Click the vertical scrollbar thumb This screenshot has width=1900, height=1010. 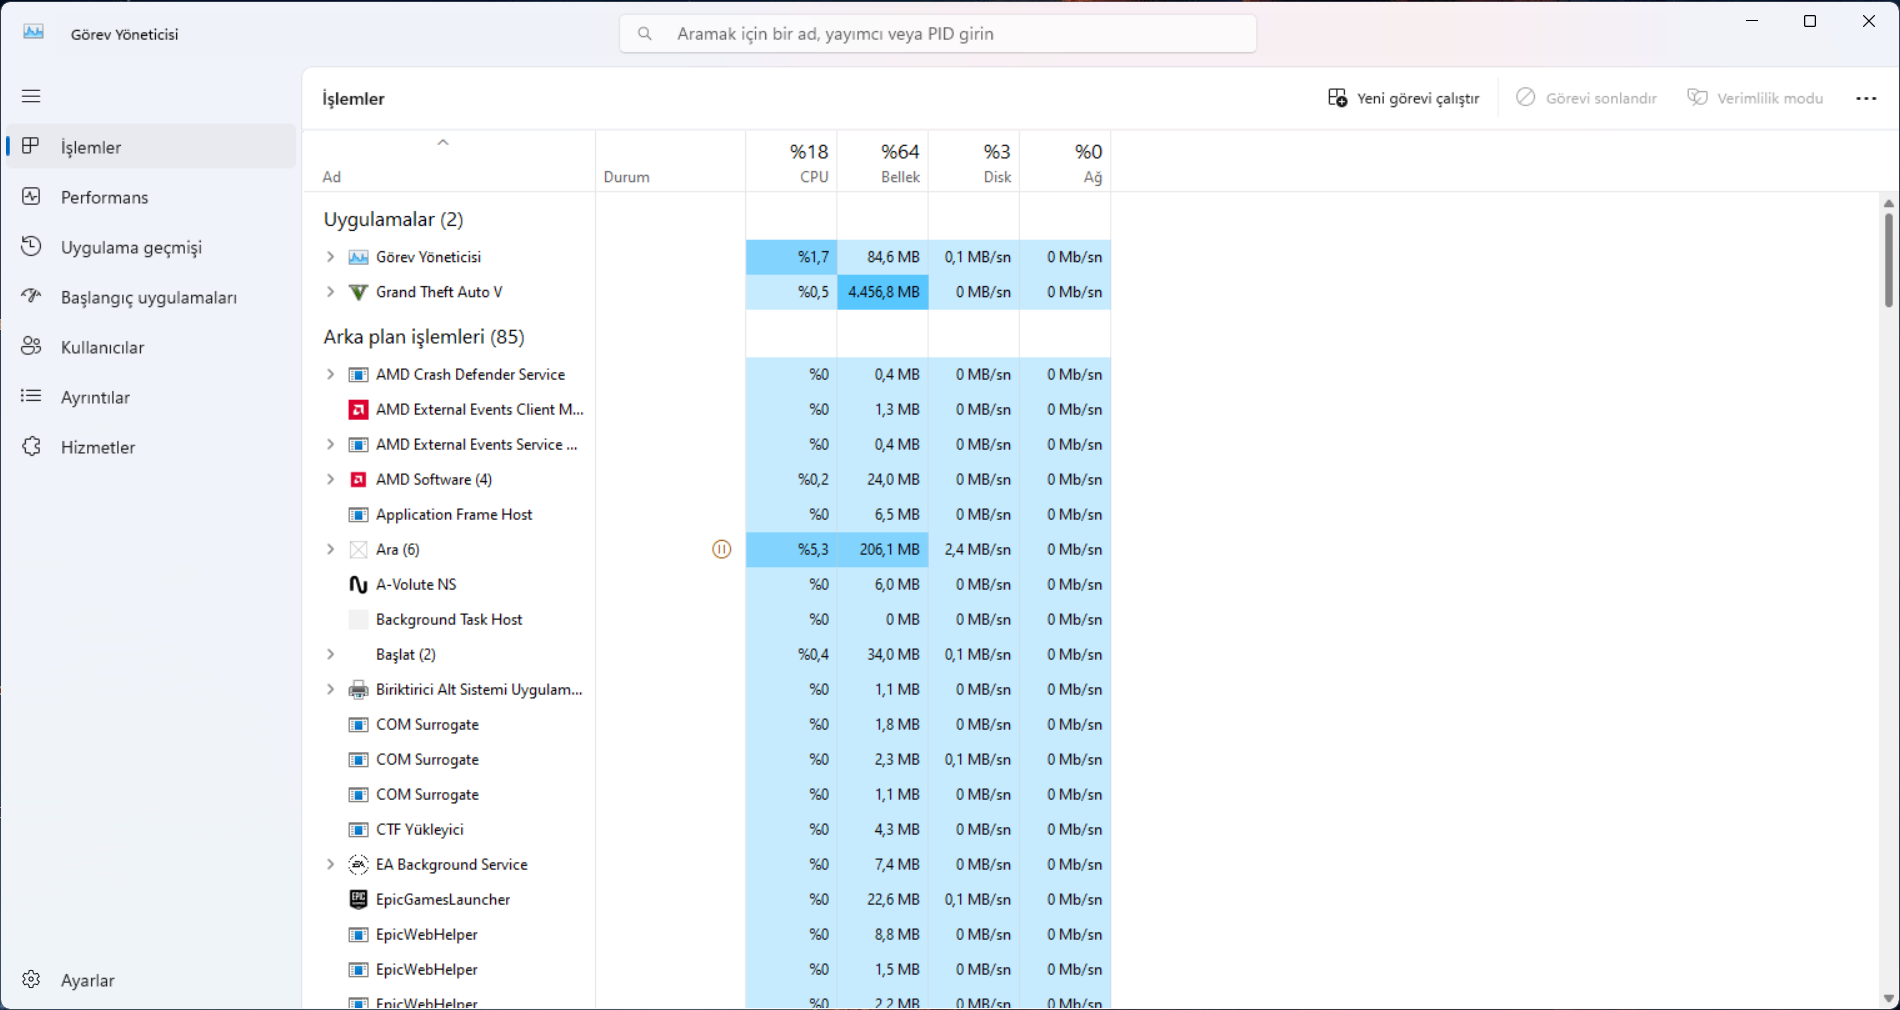(x=1888, y=260)
